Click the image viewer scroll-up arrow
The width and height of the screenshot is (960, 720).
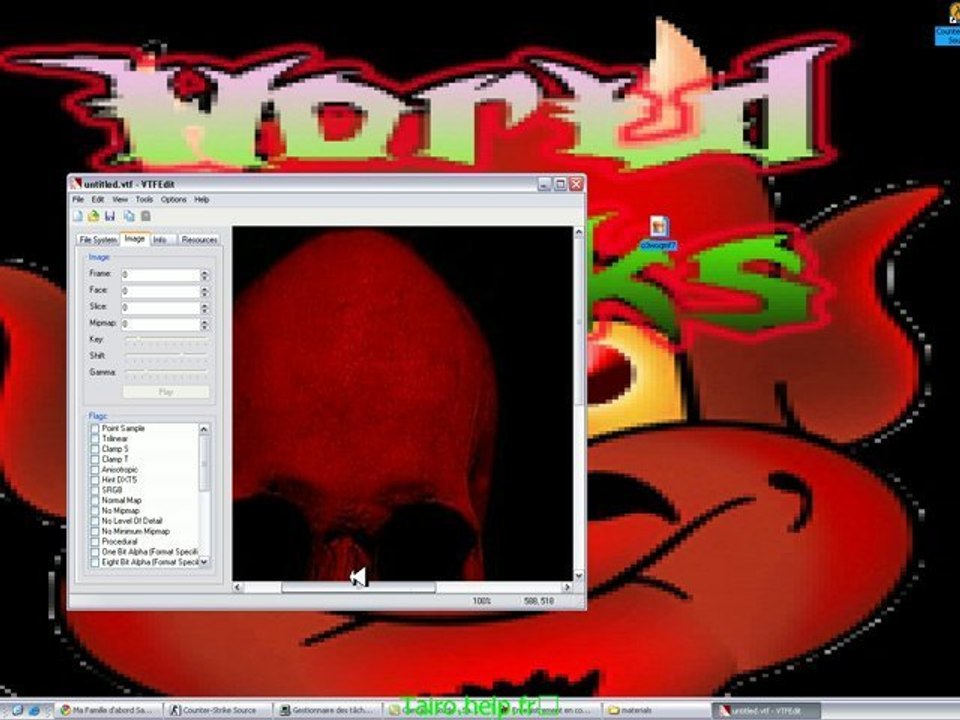(578, 233)
